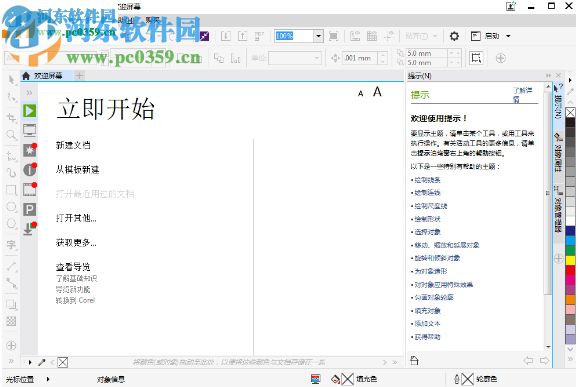Click the full-screen preview icon beside zoom

tap(333, 36)
